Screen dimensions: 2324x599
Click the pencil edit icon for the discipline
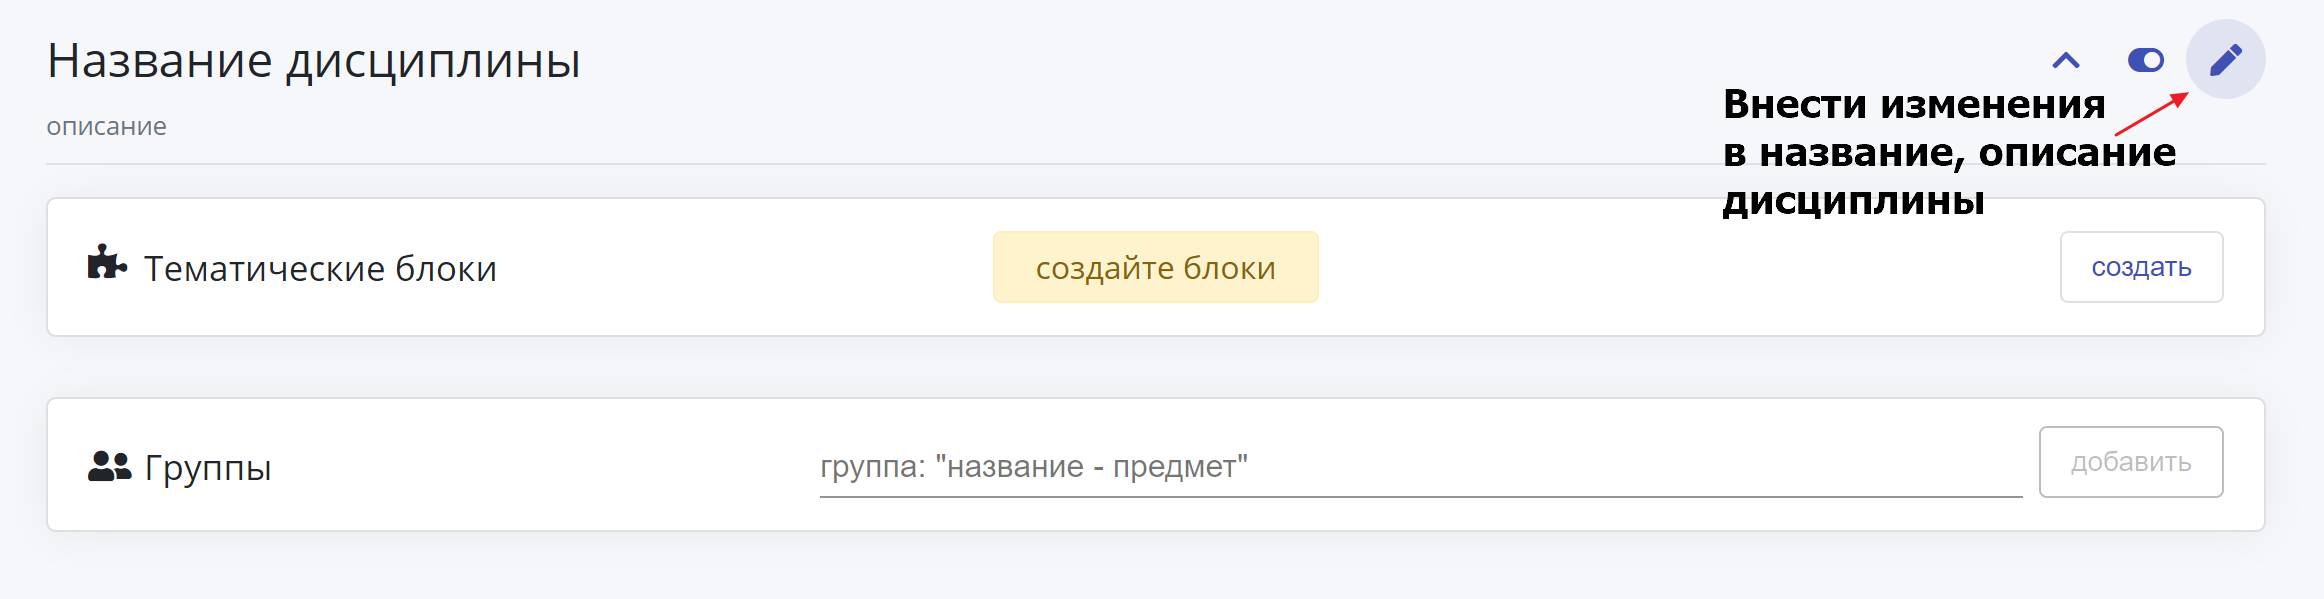(2225, 60)
